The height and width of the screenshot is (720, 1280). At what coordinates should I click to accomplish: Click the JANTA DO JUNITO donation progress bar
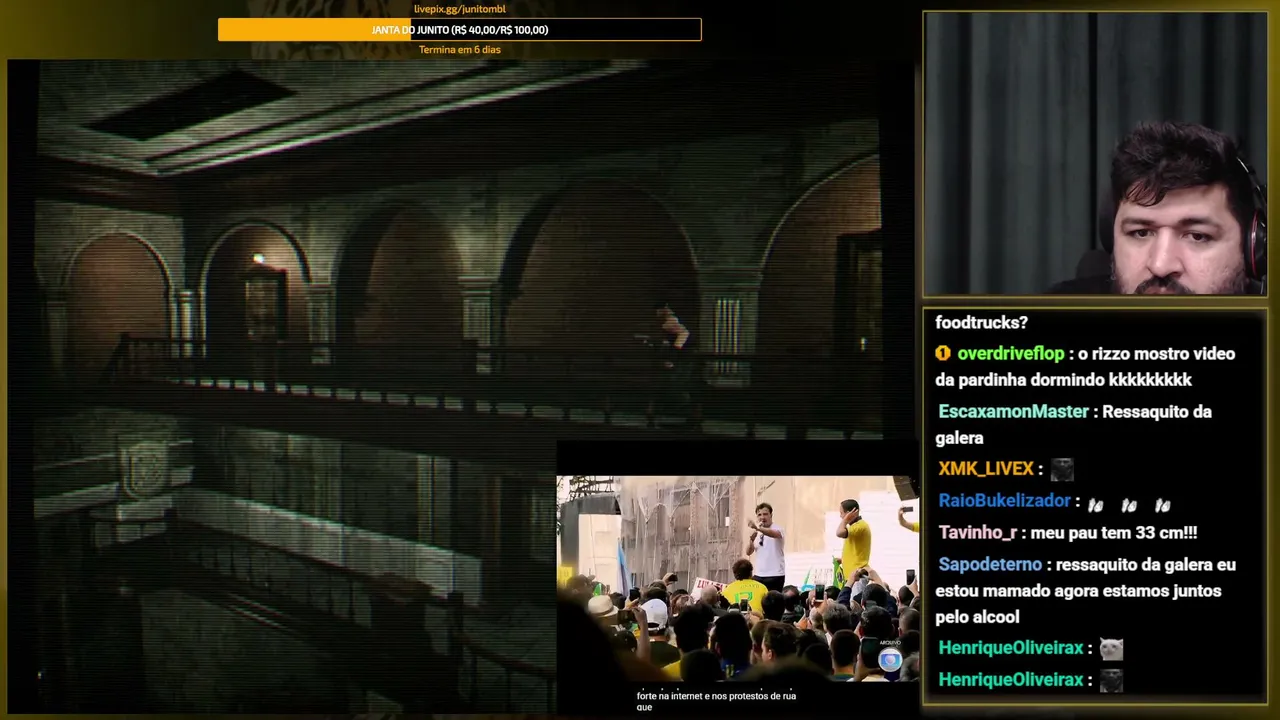click(x=460, y=30)
